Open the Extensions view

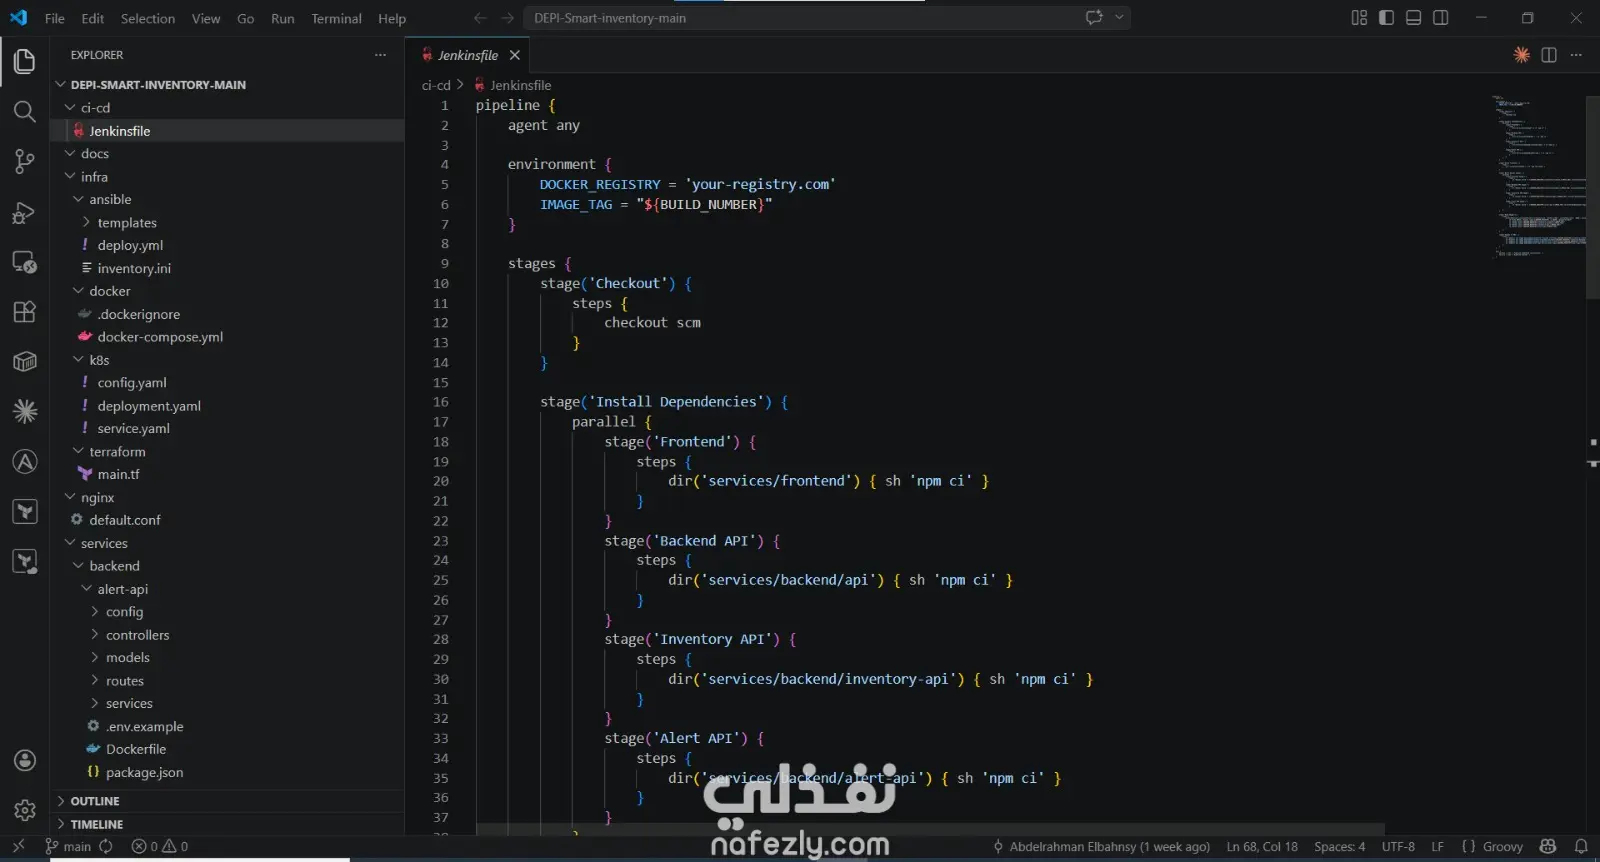coord(25,312)
